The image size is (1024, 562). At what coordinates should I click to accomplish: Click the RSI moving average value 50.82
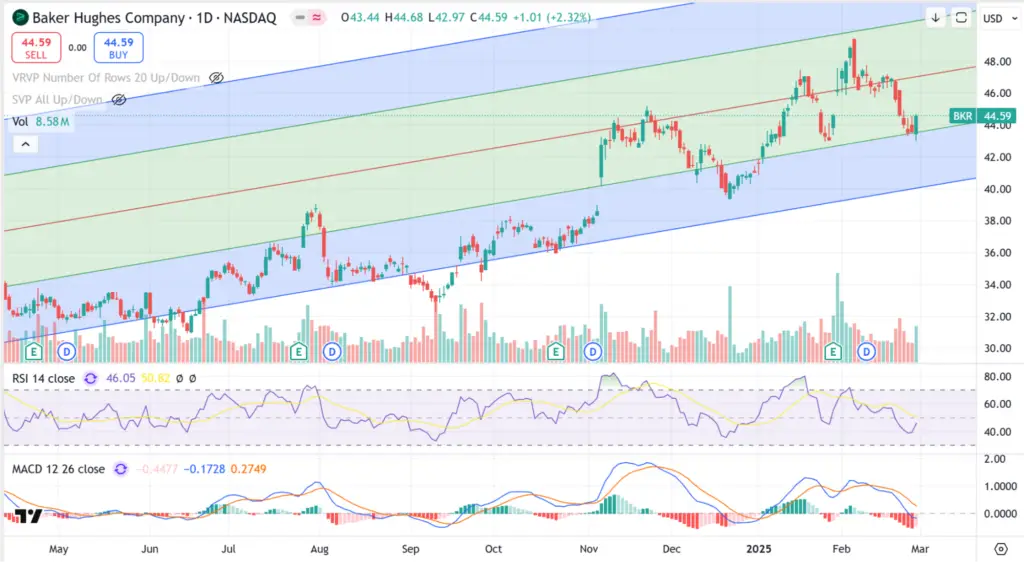coord(155,379)
